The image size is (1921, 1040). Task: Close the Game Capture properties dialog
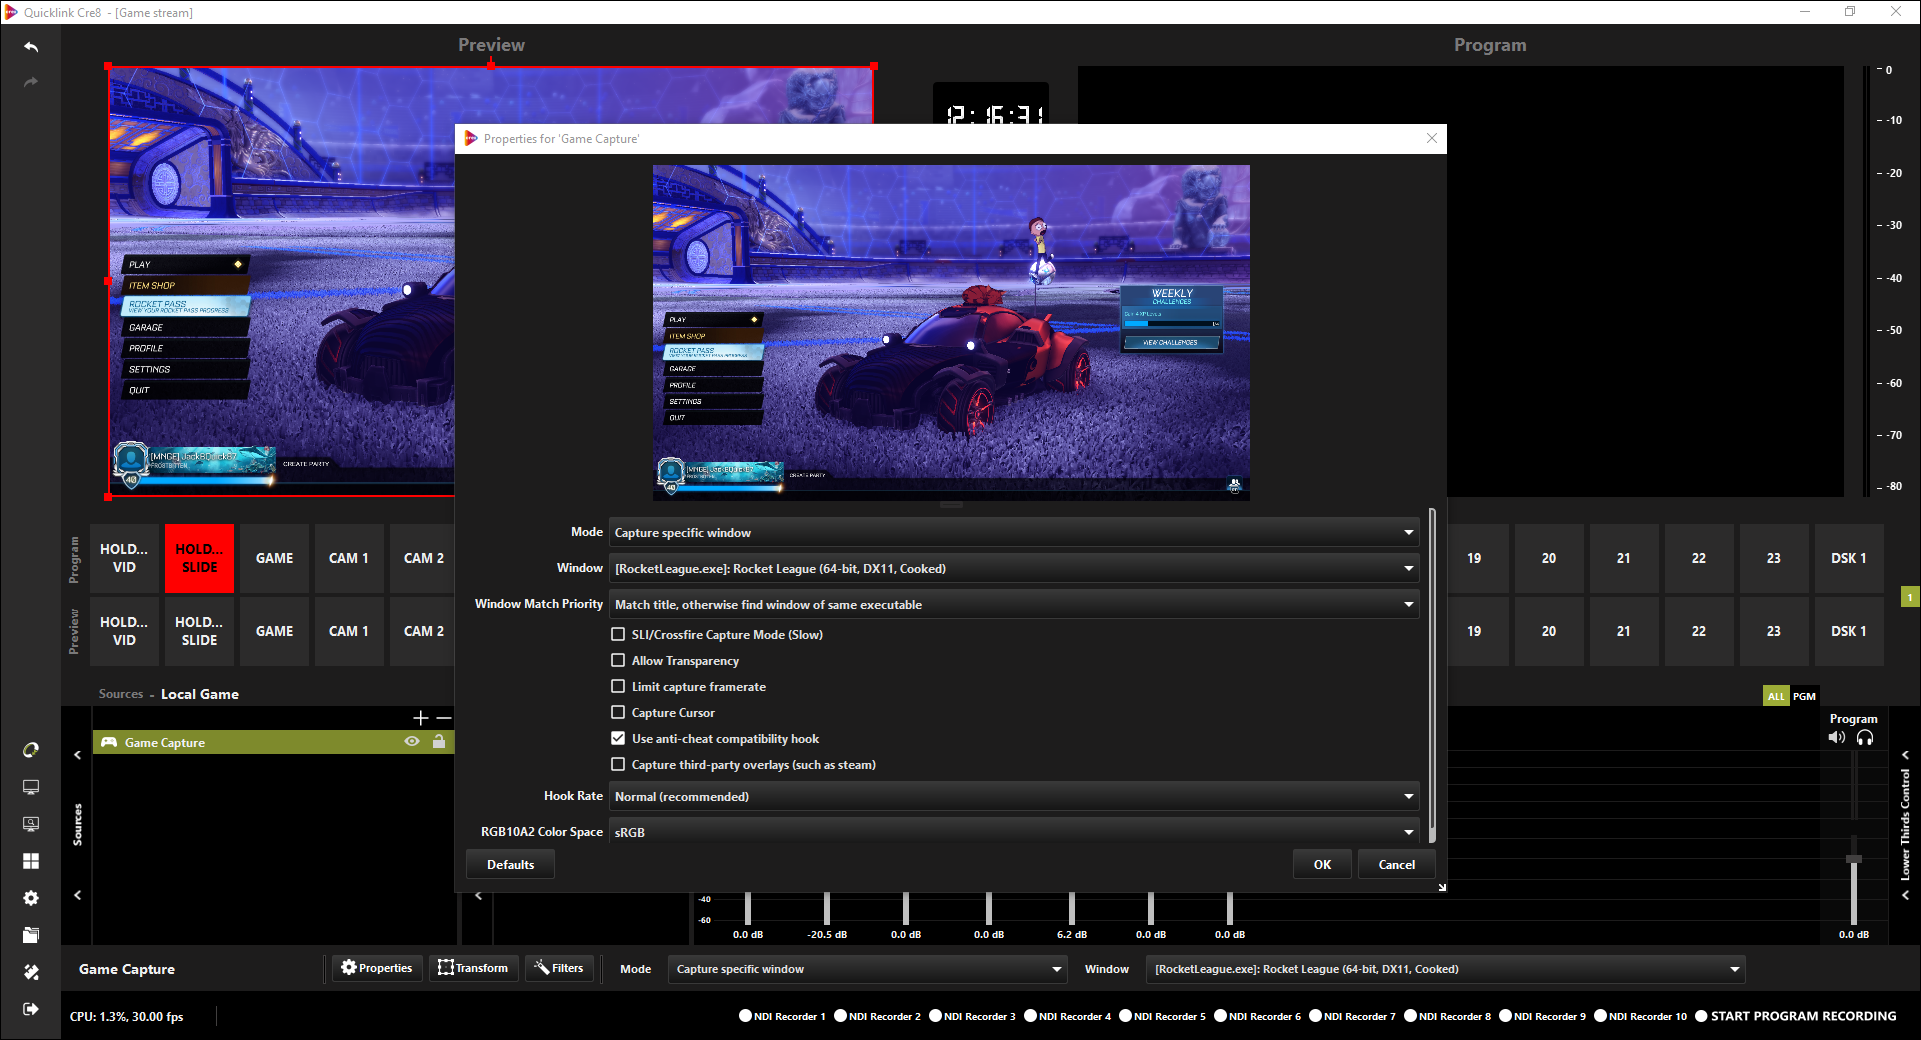(x=1432, y=138)
